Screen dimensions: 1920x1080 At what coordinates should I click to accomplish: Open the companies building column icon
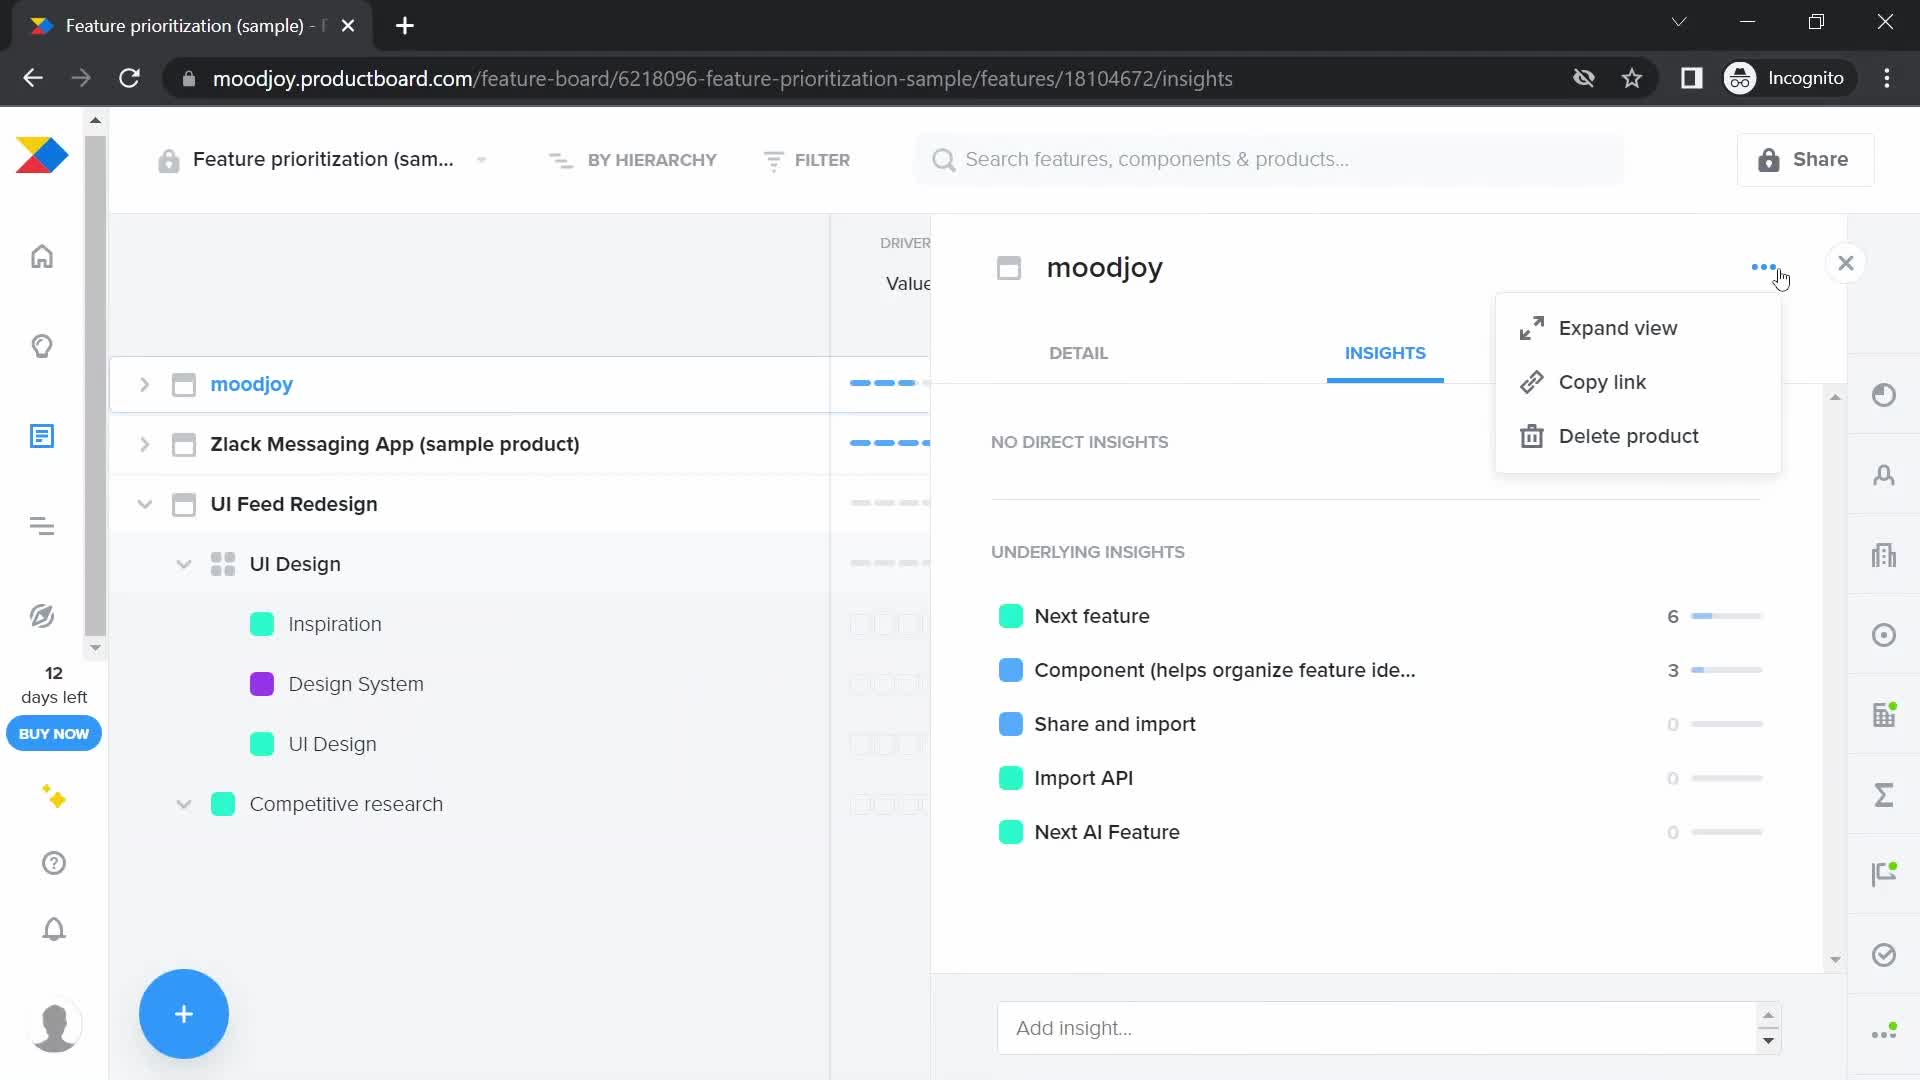pyautogui.click(x=1884, y=555)
